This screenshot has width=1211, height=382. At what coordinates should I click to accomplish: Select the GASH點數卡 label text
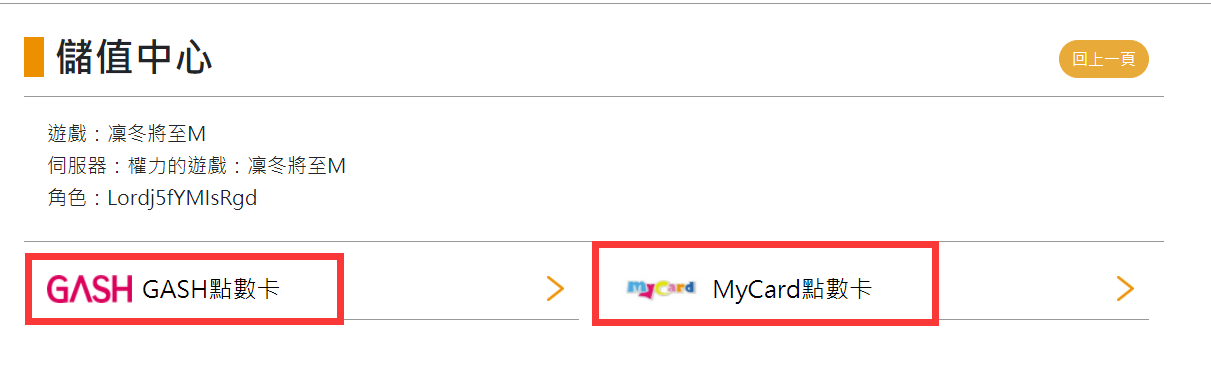click(x=211, y=290)
